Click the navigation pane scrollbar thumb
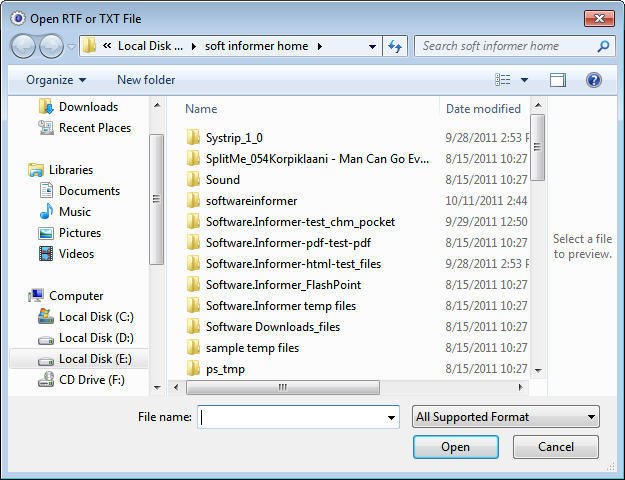 157,199
